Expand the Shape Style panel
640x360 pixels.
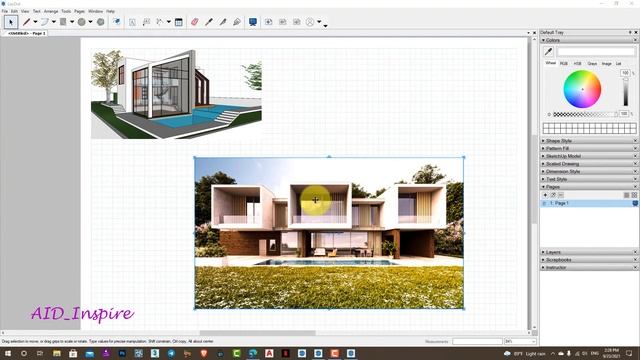click(x=589, y=140)
